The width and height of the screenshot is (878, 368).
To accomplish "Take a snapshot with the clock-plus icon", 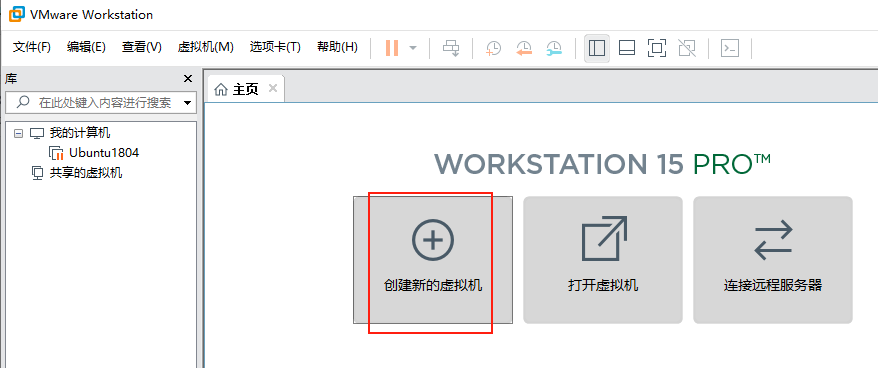I will pyautogui.click(x=493, y=48).
